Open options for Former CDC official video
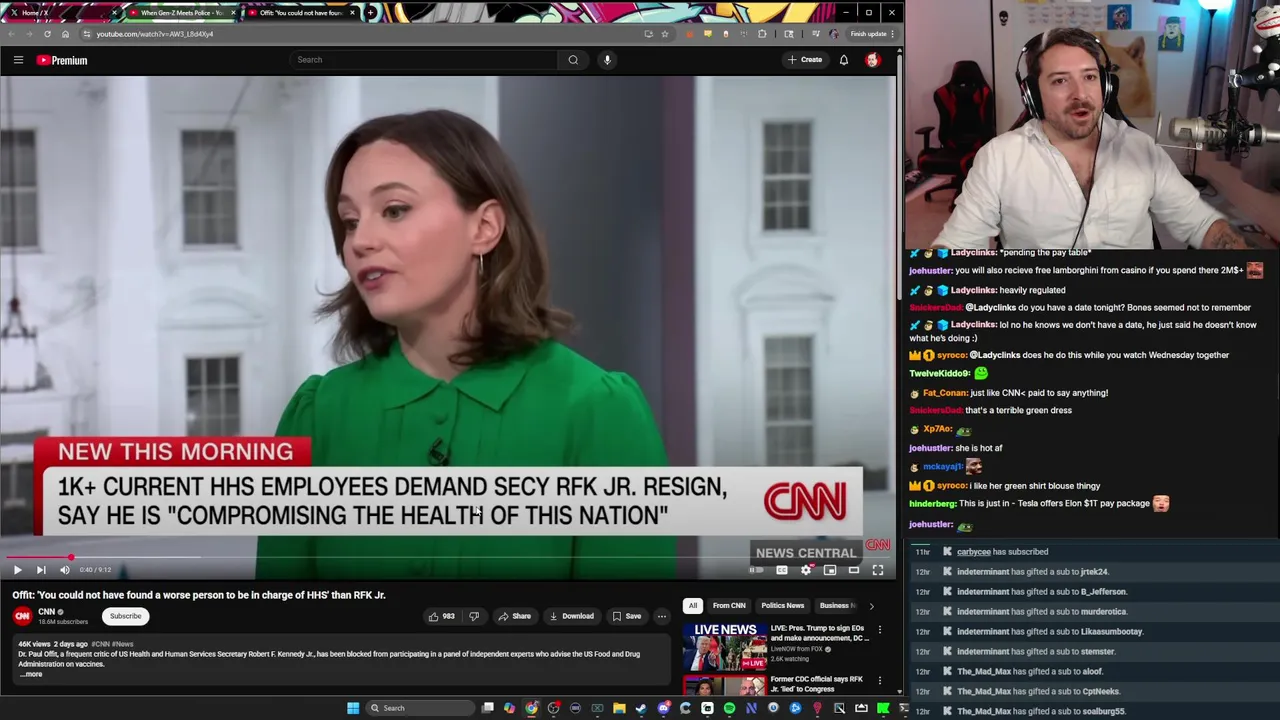 pos(880,681)
